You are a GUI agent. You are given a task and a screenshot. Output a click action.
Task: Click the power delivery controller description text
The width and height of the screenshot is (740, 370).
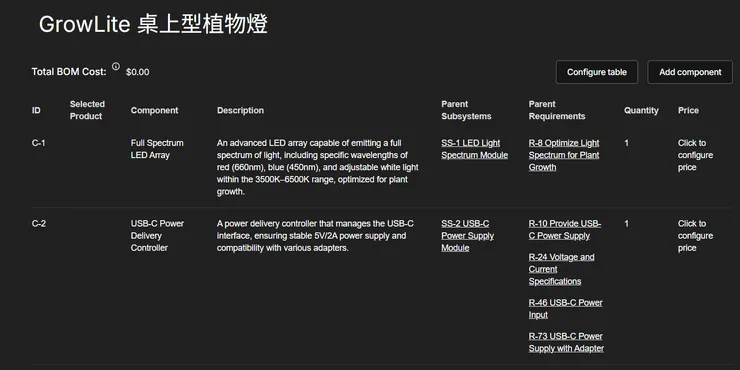coord(315,235)
